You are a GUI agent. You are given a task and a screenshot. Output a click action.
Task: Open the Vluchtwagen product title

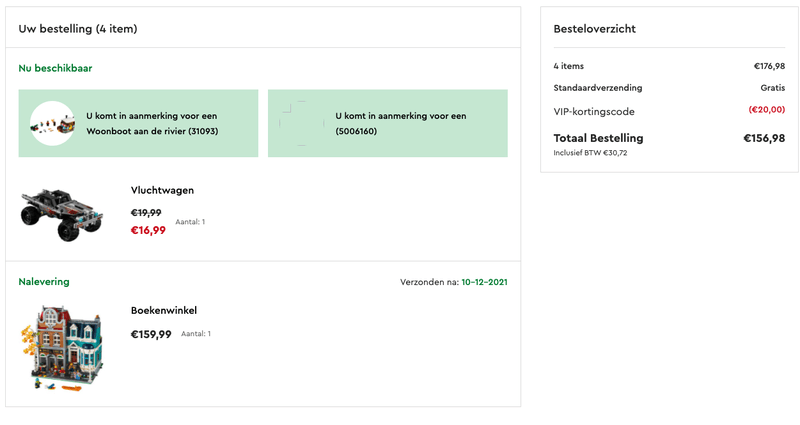[162, 190]
